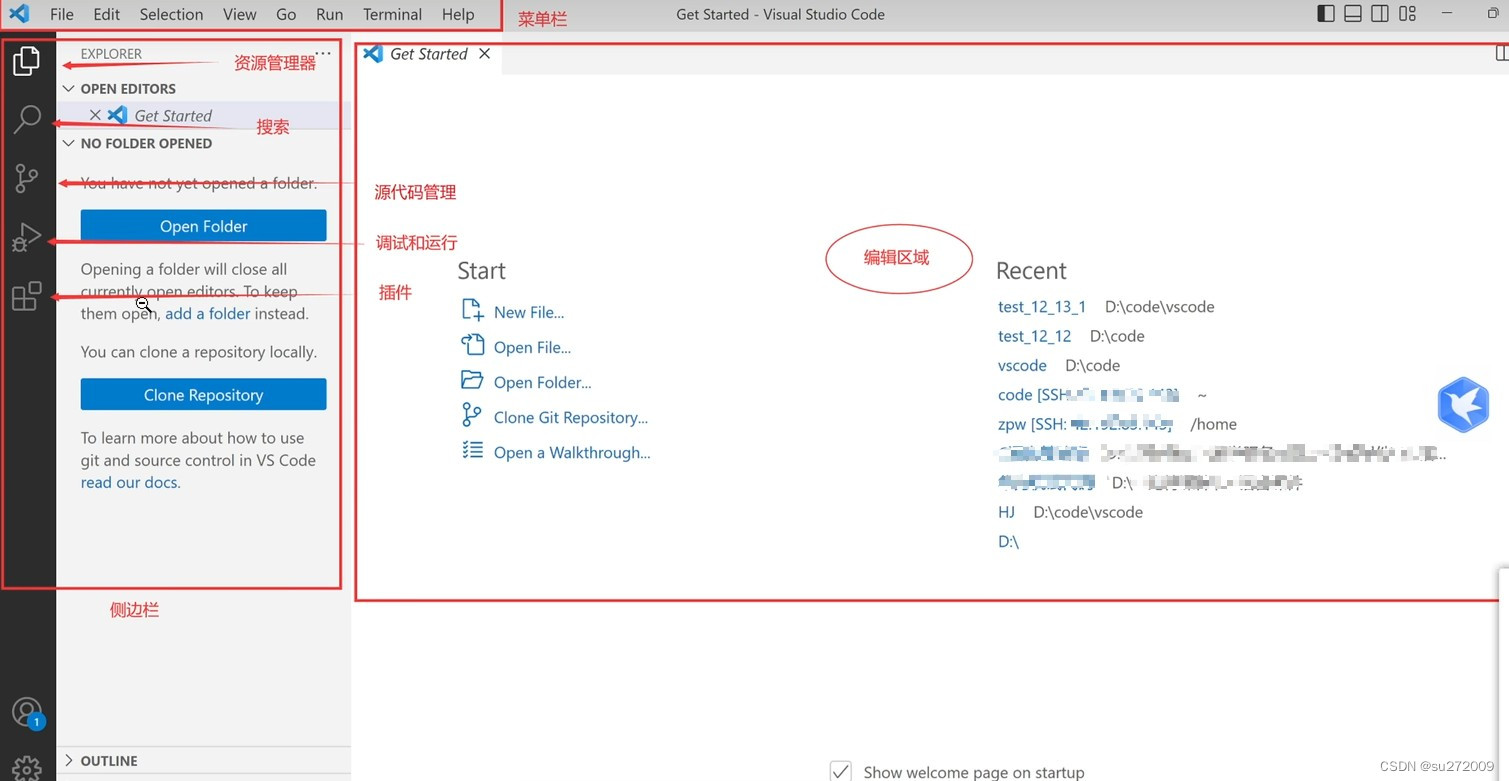This screenshot has height=781, width=1509.
Task: Restore the VS Code window size
Action: point(1495,14)
